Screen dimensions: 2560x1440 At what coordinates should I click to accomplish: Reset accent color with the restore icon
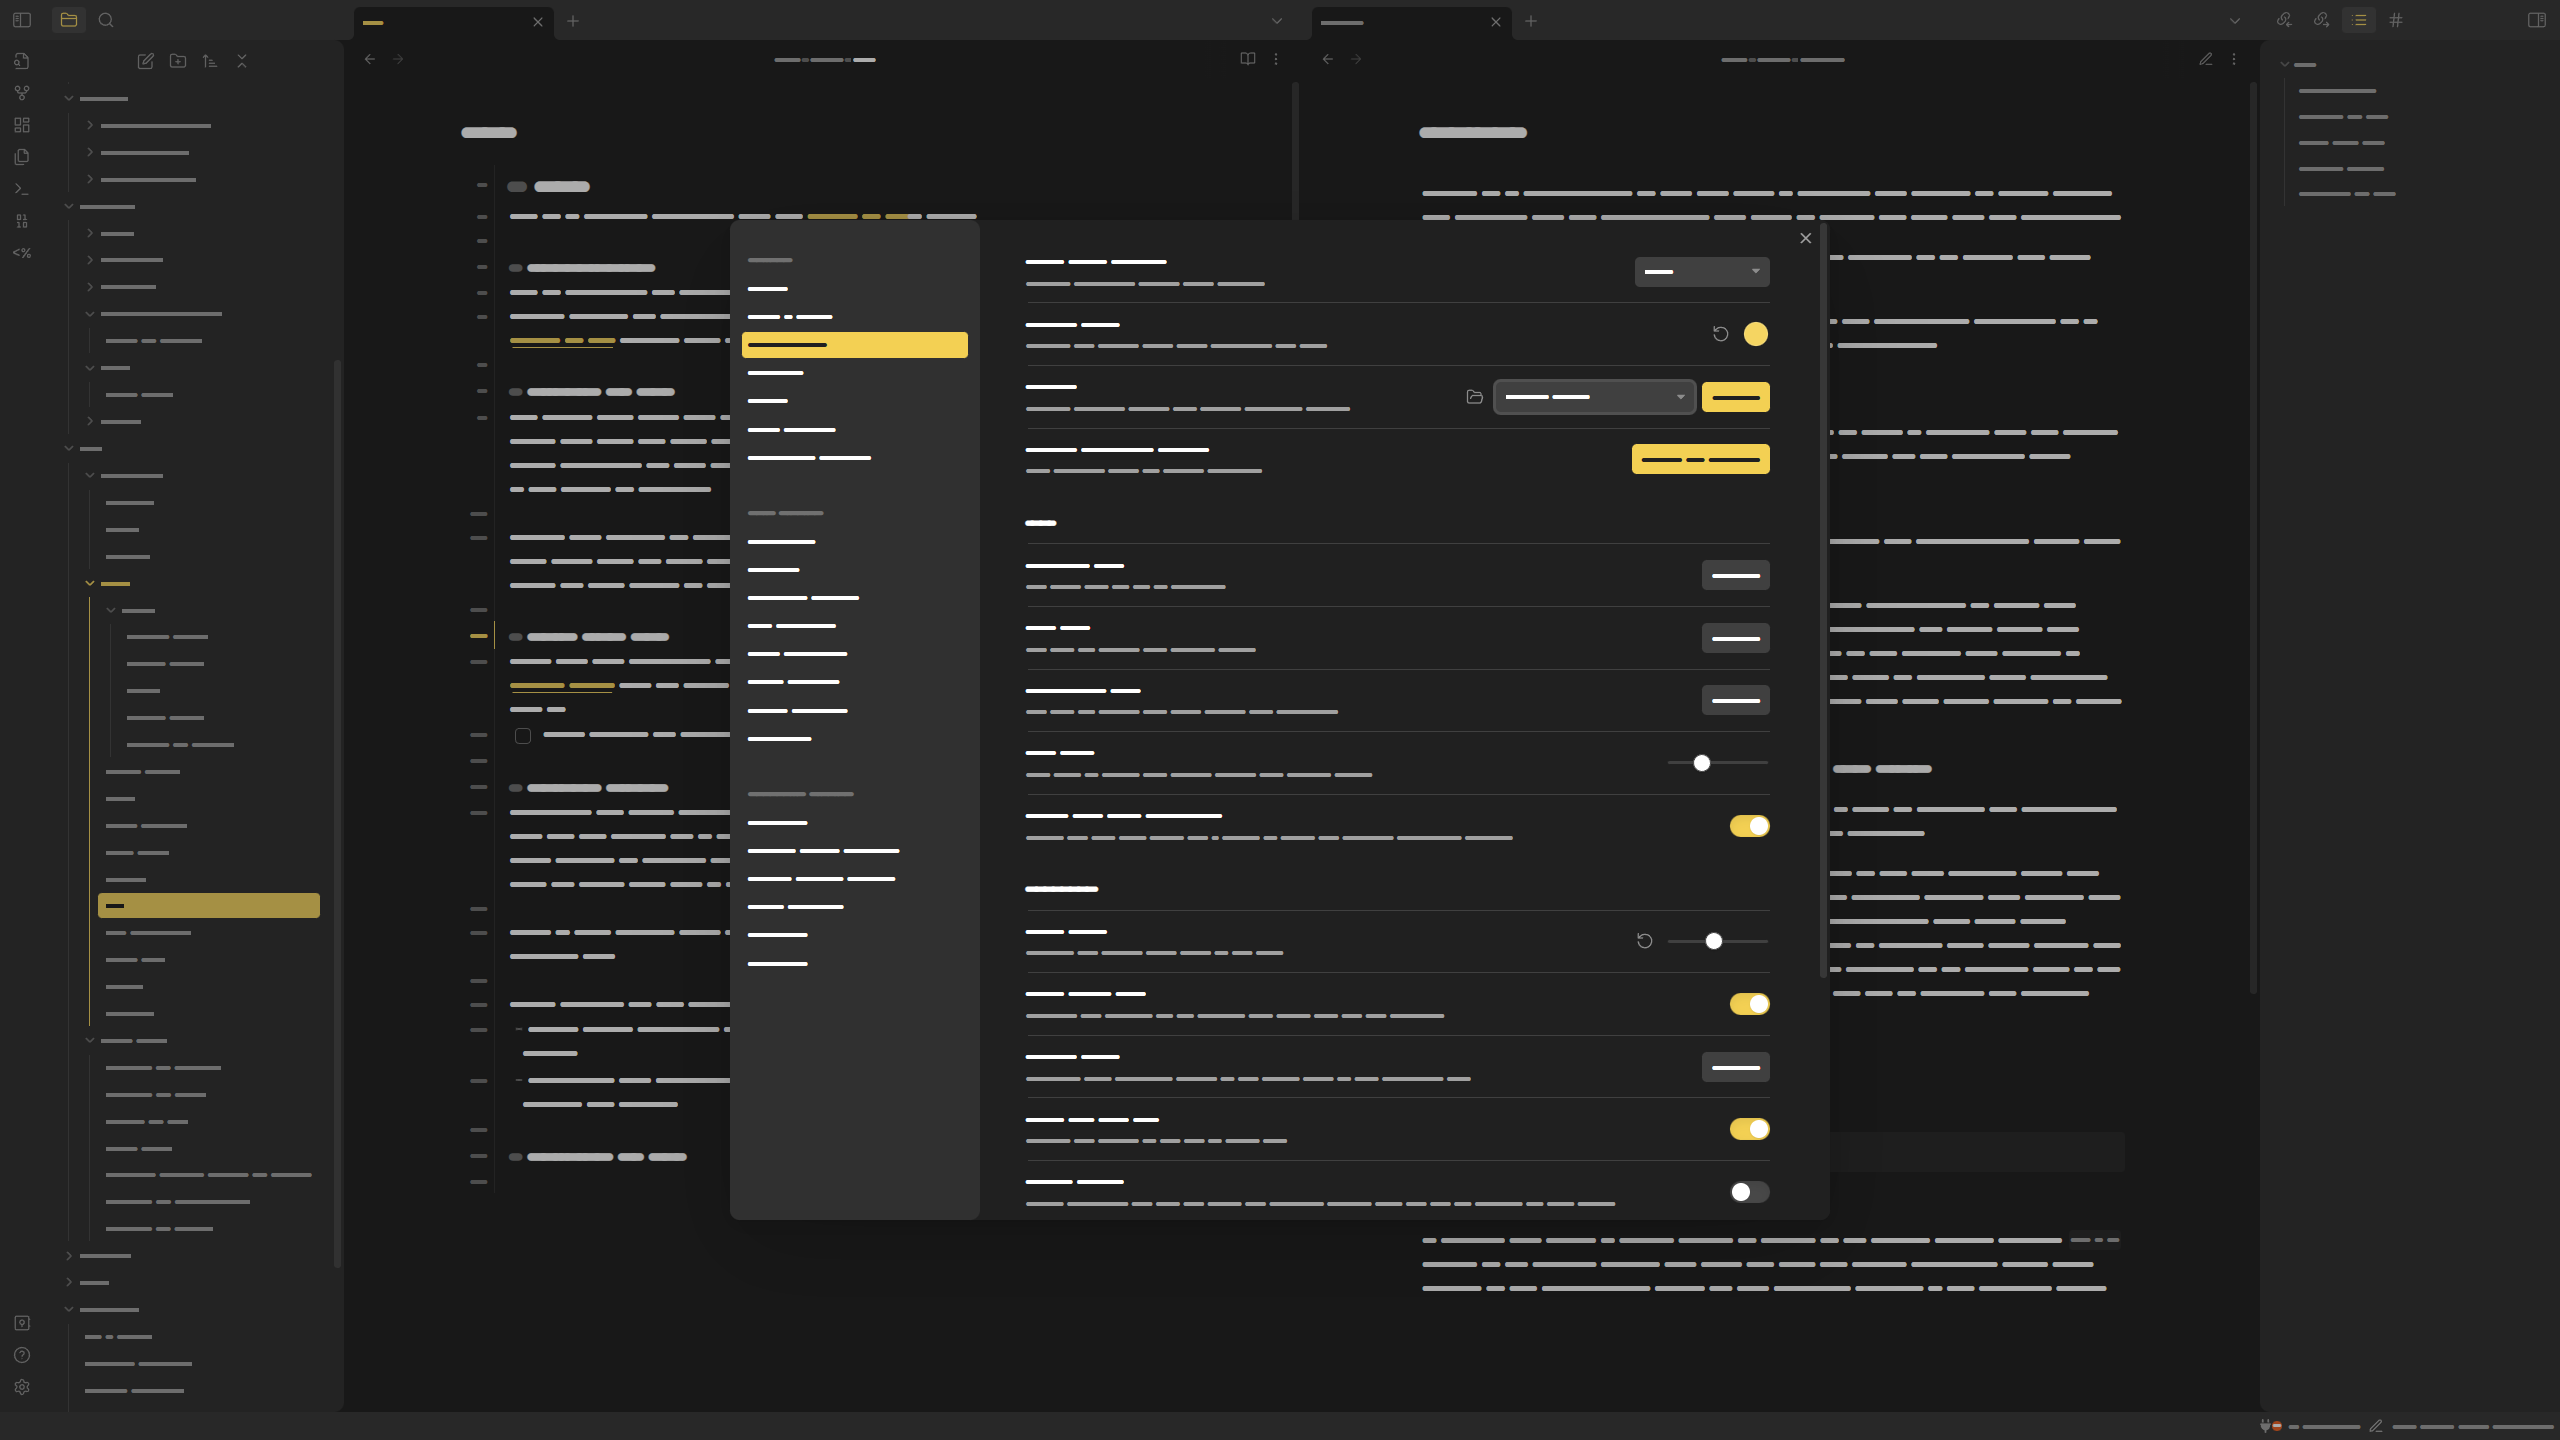point(1720,334)
